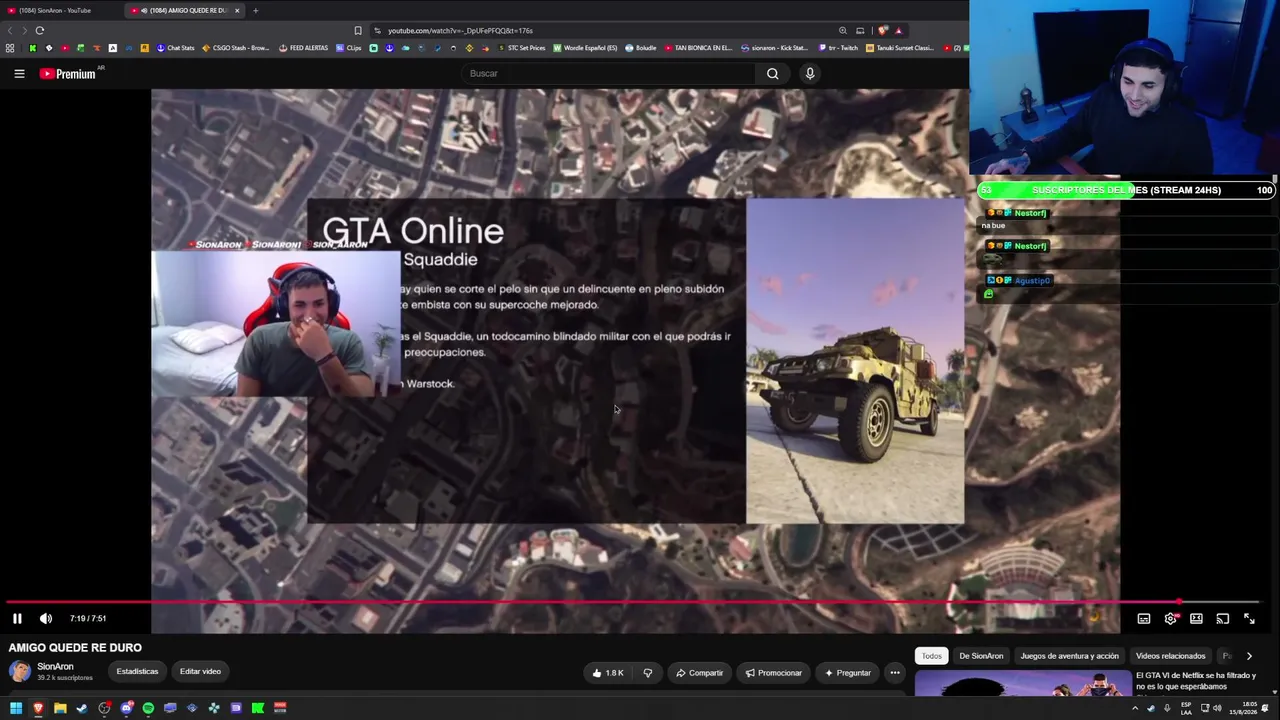Open the FEED ALERTAS bookmark
Image resolution: width=1280 pixels, height=720 pixels.
tap(303, 48)
